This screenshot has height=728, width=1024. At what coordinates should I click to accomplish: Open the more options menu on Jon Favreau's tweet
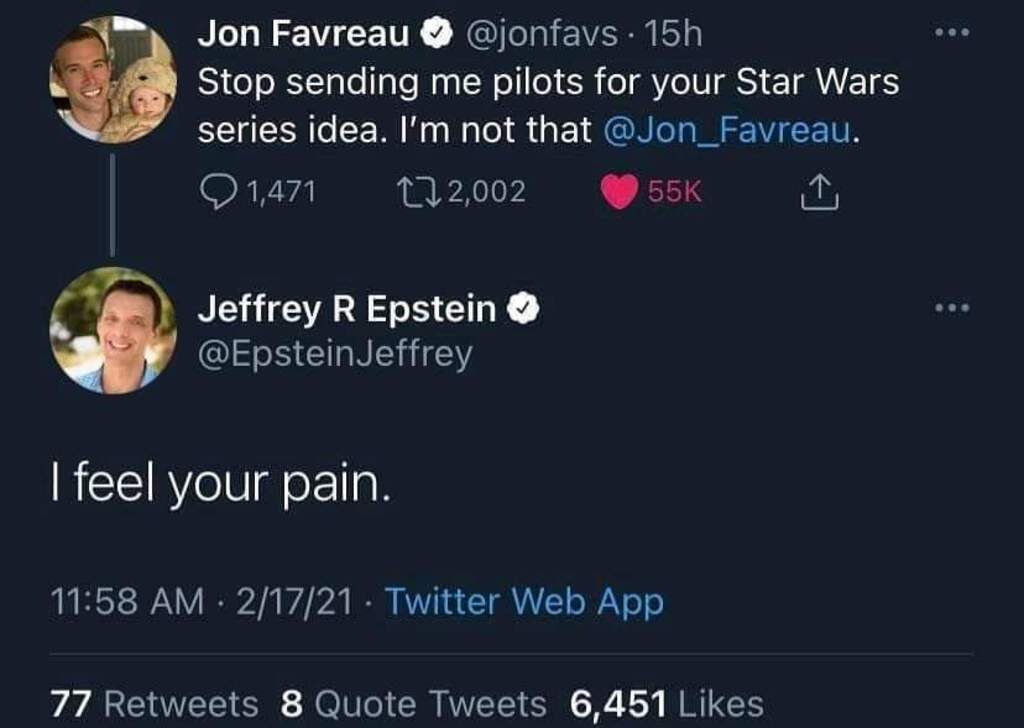click(x=953, y=33)
